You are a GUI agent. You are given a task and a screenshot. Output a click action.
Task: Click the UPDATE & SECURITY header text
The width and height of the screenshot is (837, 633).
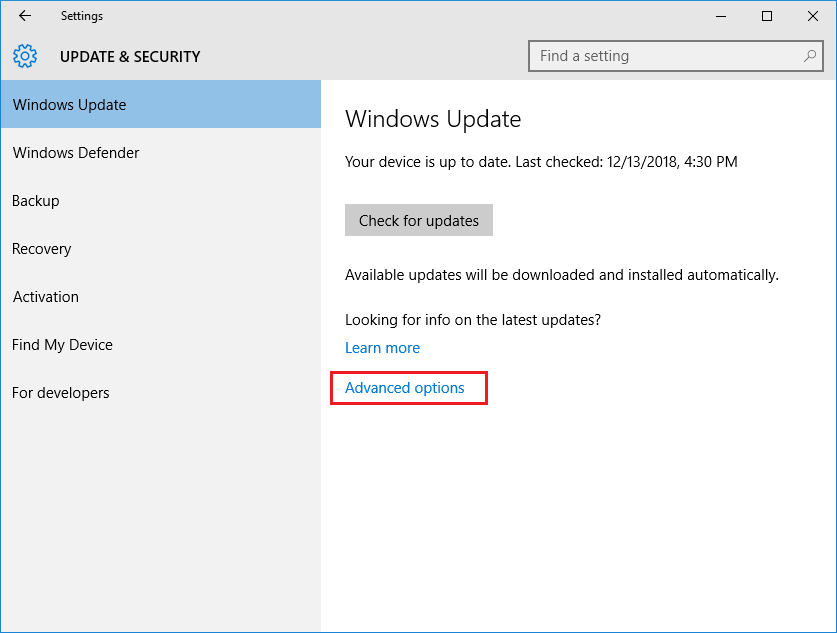point(130,57)
